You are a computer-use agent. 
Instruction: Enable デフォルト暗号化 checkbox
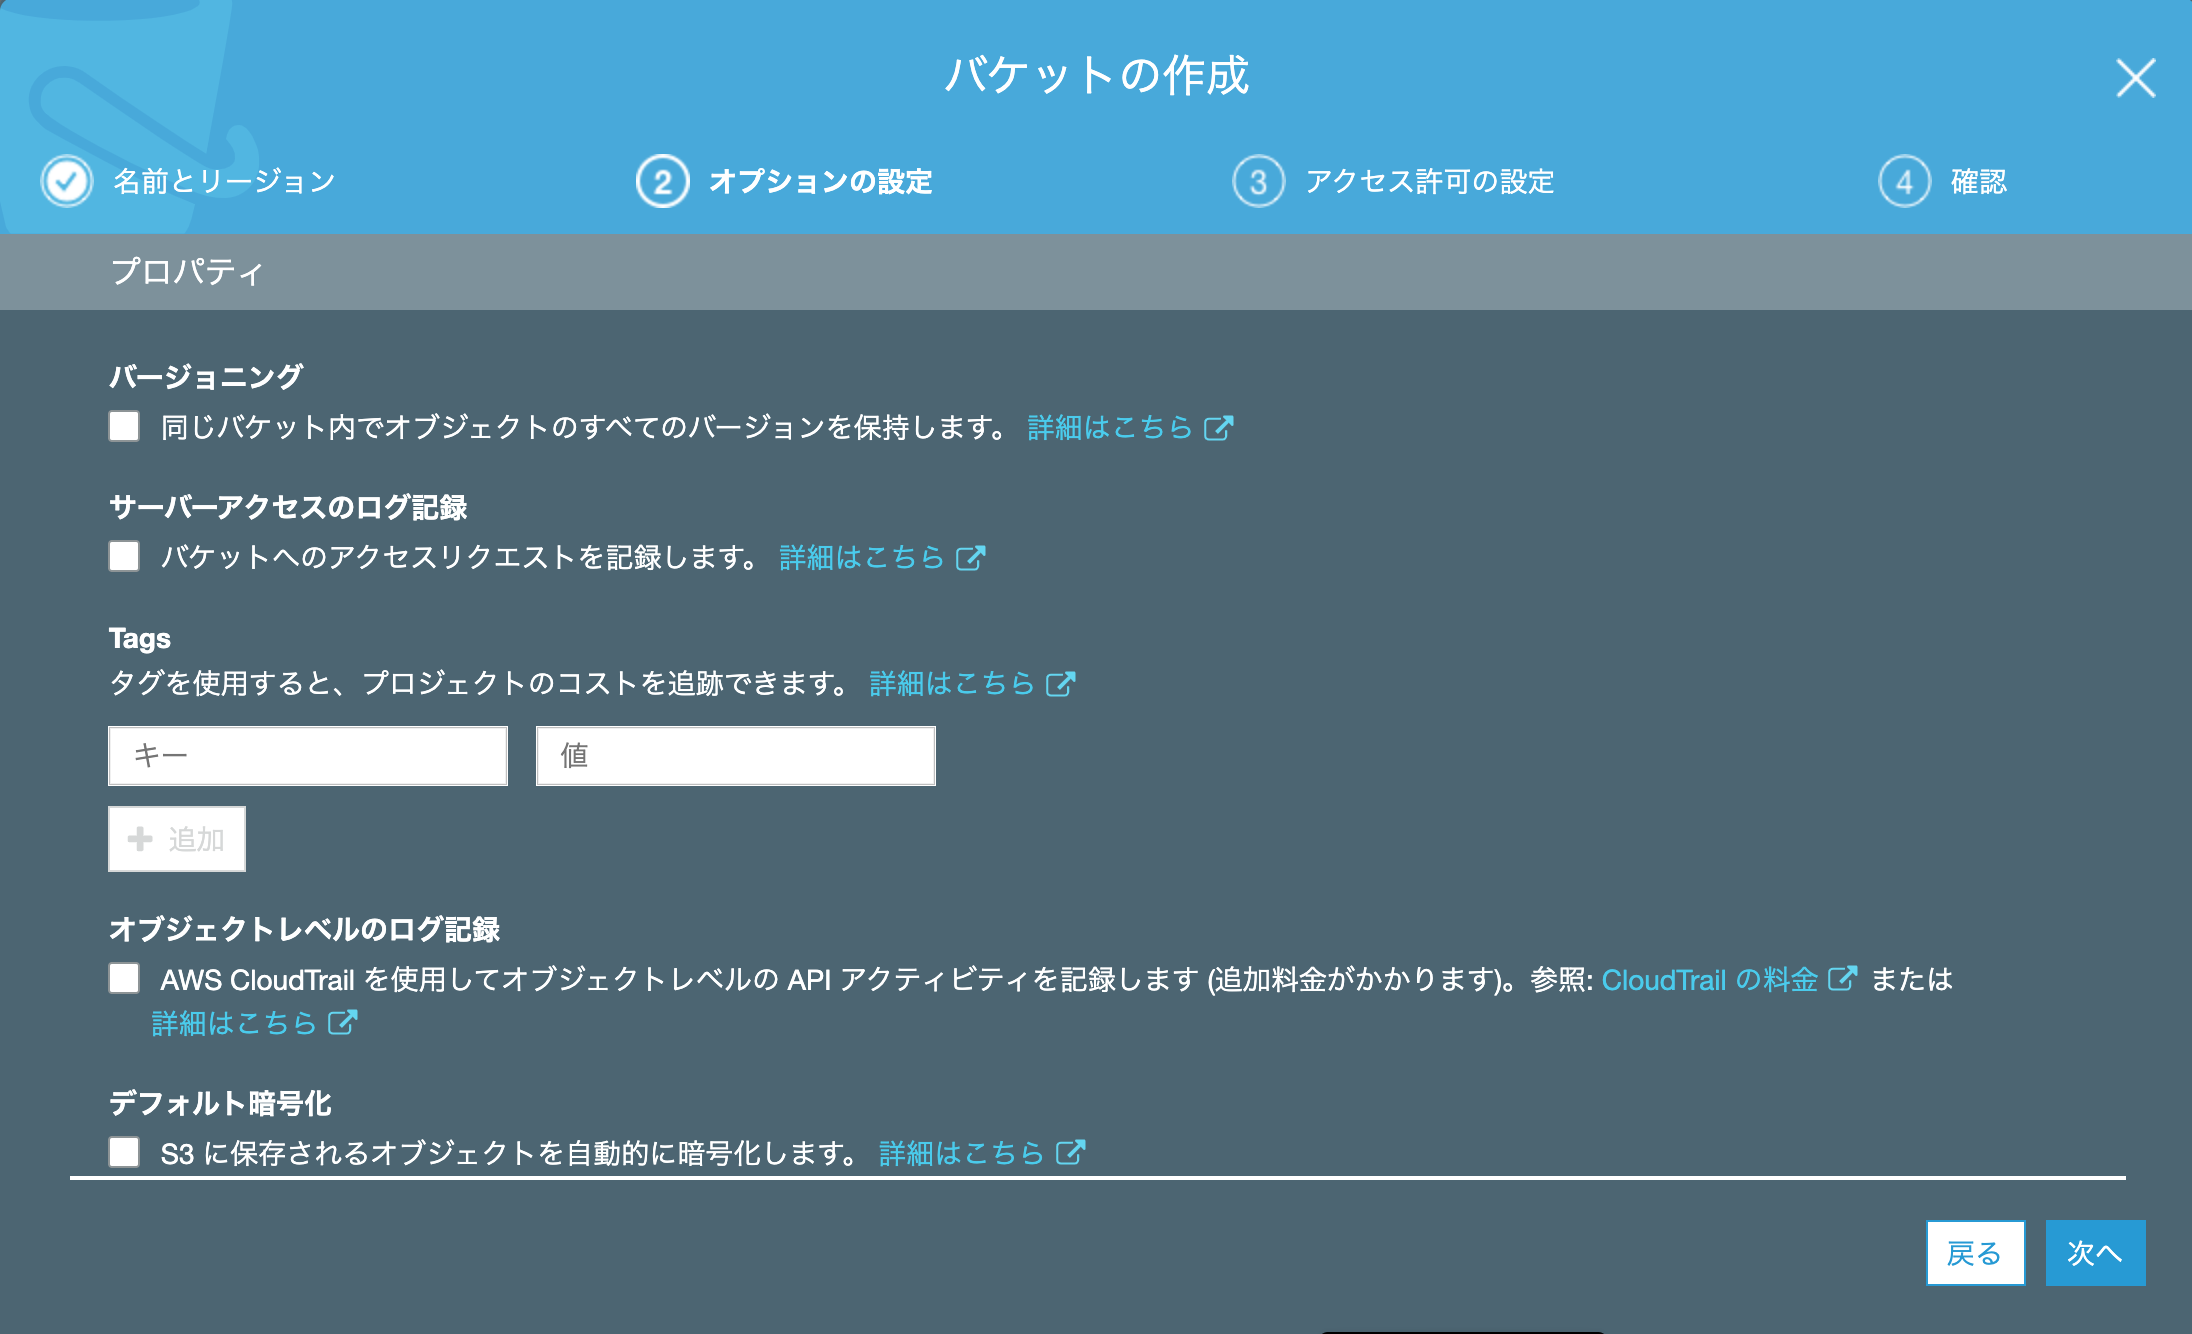(125, 1154)
